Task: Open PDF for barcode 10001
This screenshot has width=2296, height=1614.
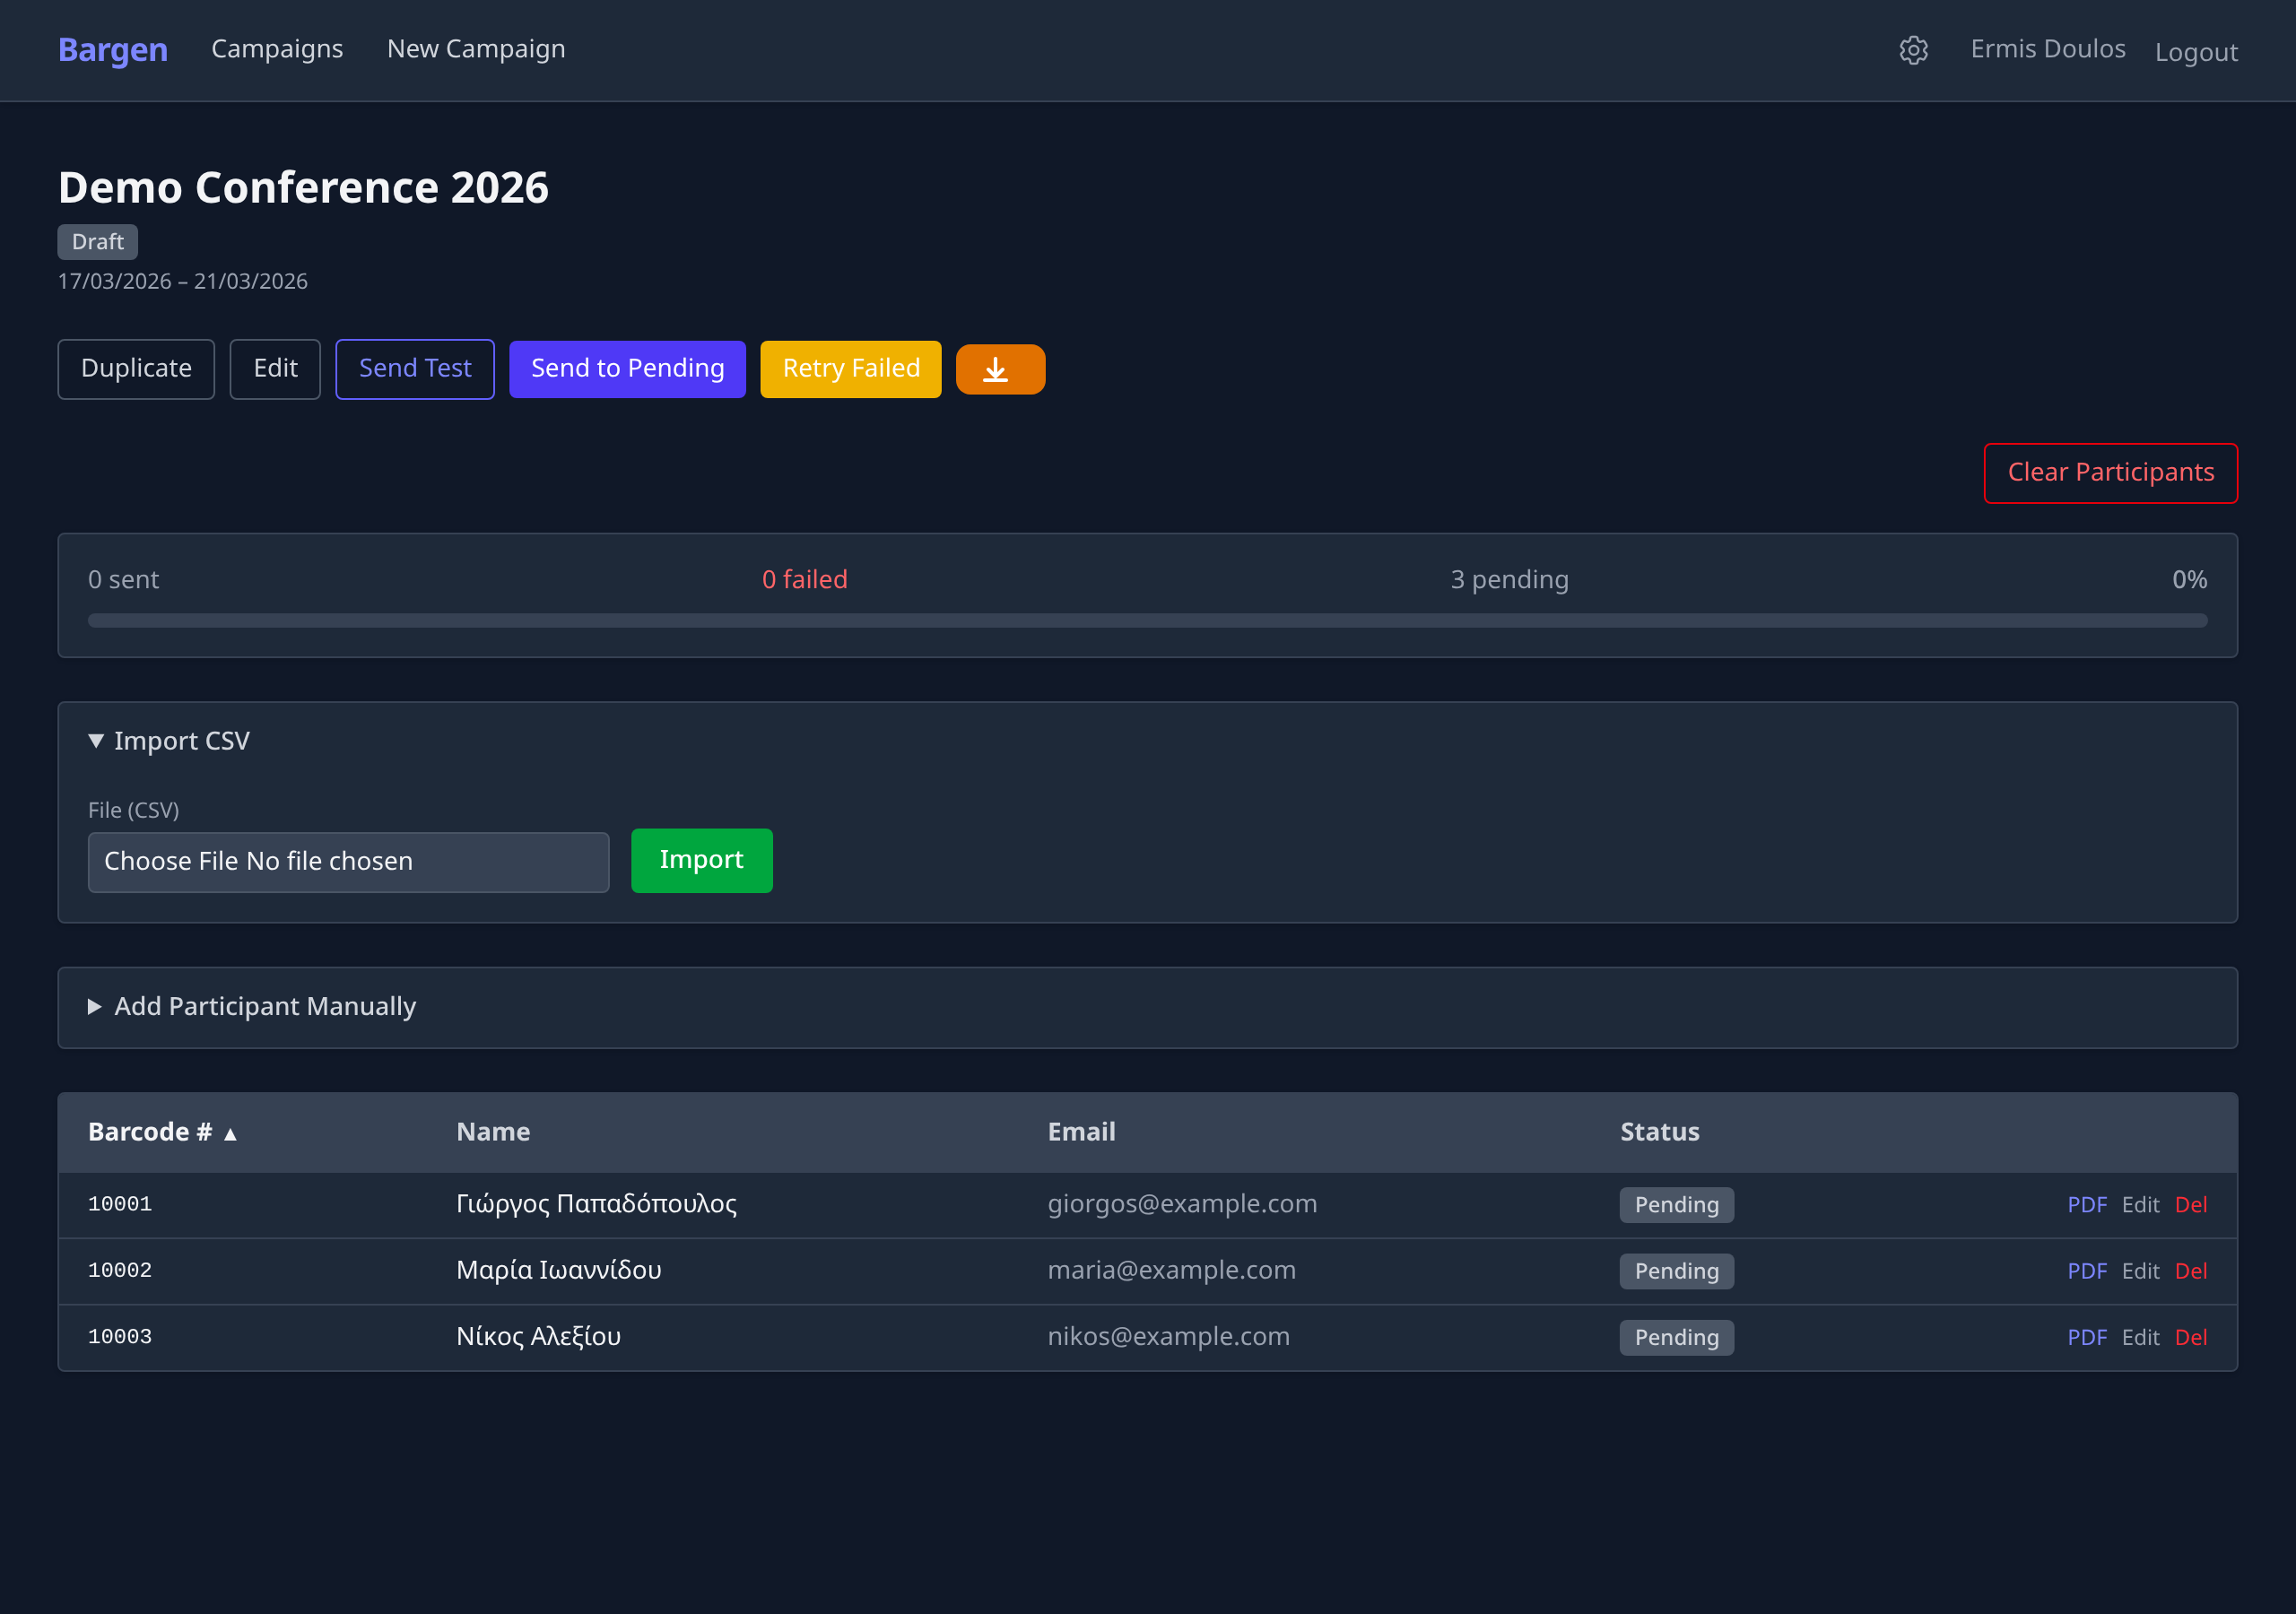Action: tap(2086, 1205)
